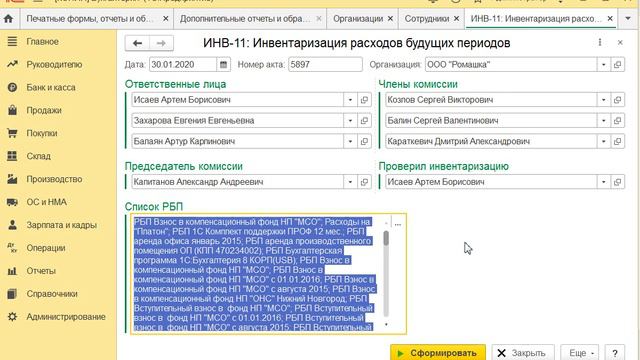Screen dimensions: 640x360
Task: Close the Сотрудники tab
Action: (x=457, y=19)
